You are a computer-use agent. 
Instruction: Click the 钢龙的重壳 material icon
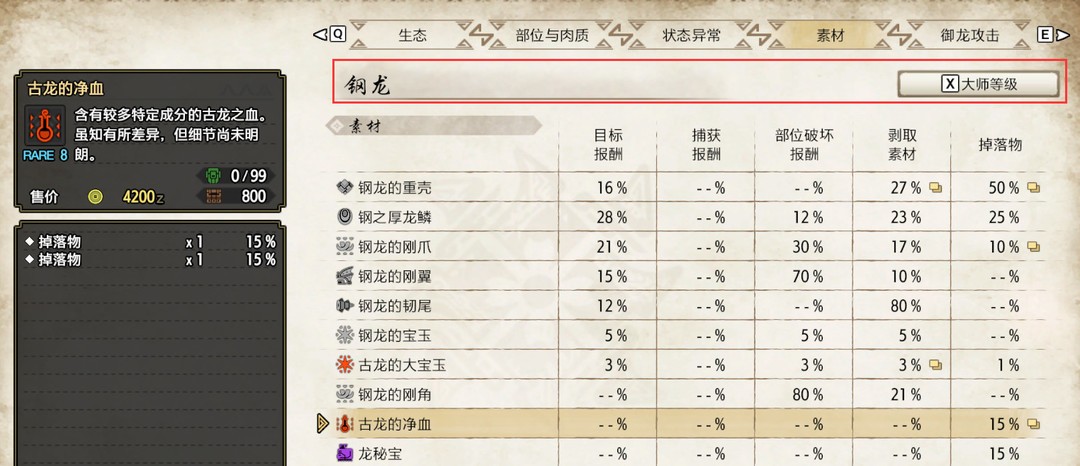(344, 187)
